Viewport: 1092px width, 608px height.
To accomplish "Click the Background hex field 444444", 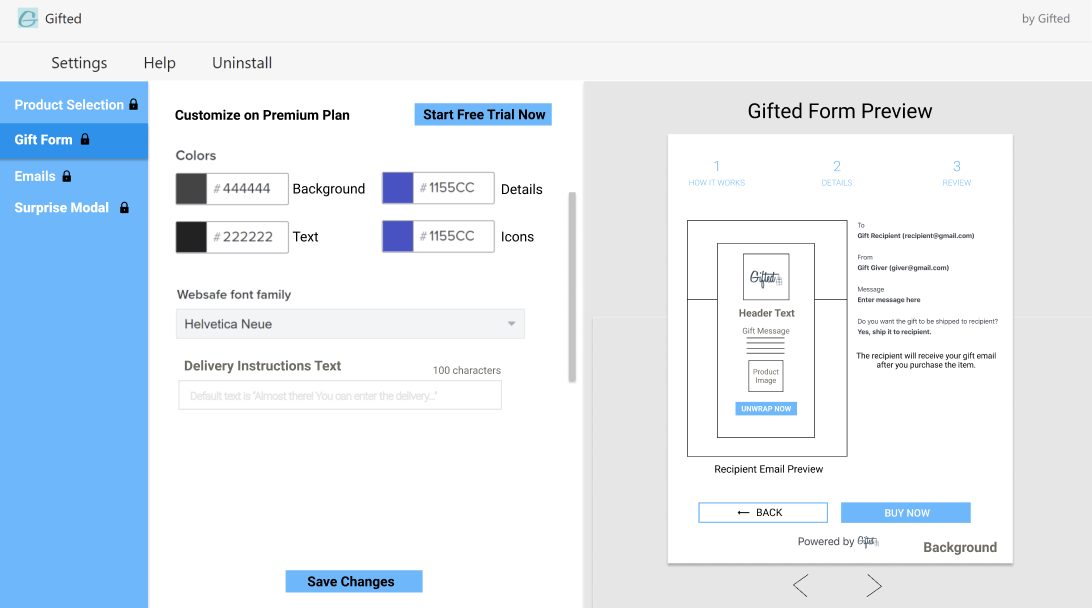I will [247, 189].
